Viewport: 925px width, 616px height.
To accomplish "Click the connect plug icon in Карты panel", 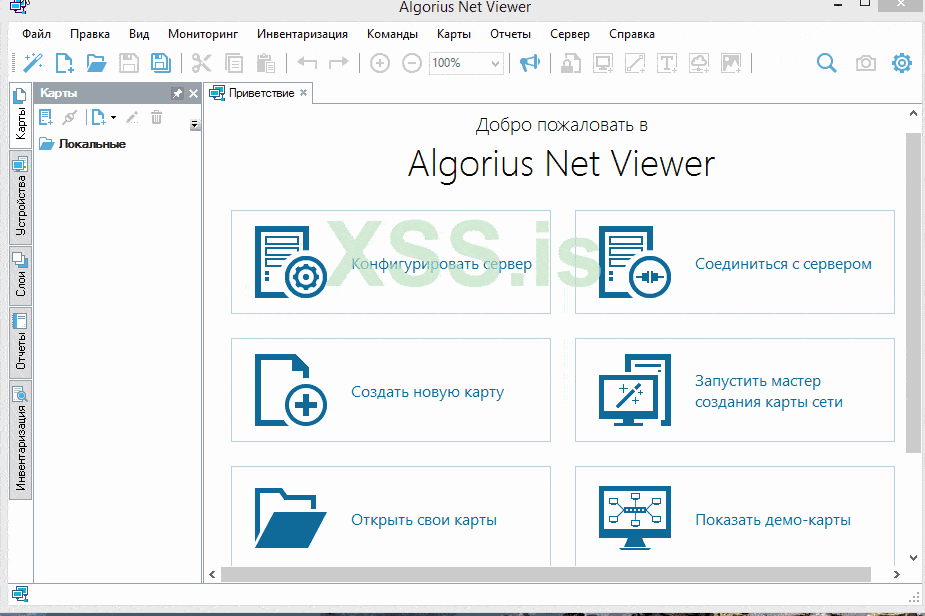I will (x=70, y=117).
